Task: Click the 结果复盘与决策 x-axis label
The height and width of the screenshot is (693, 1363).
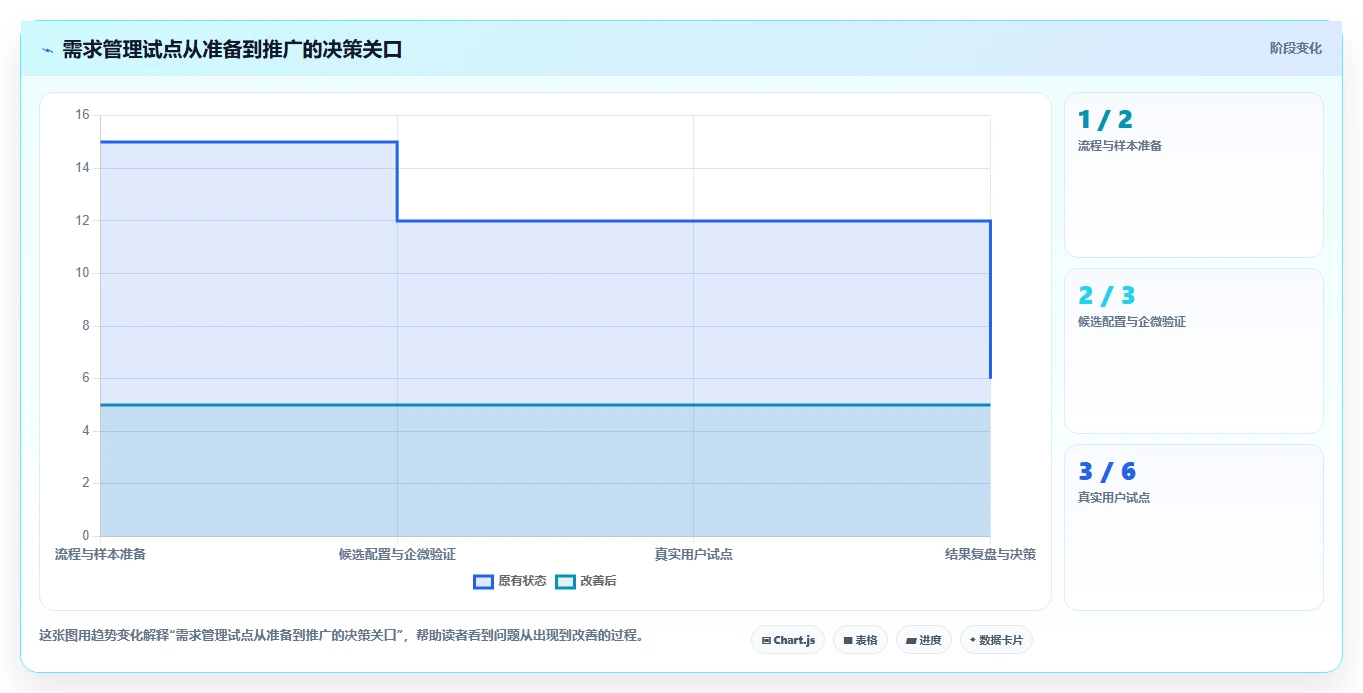Action: 990,554
